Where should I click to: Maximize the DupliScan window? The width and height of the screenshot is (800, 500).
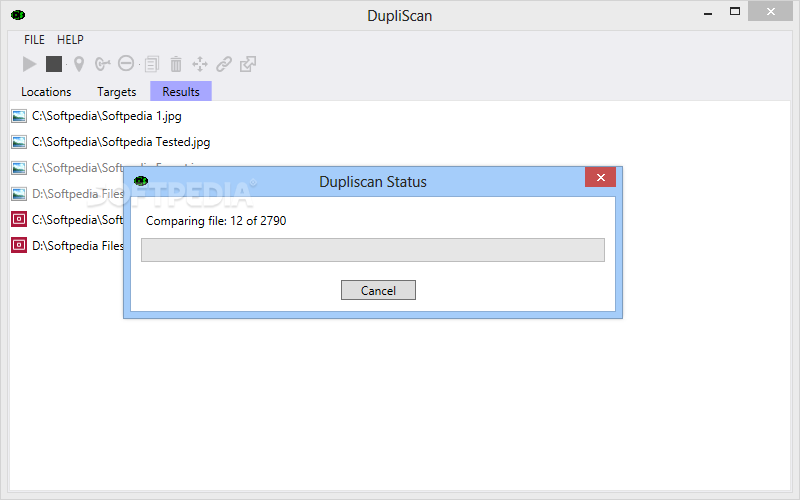(x=735, y=11)
